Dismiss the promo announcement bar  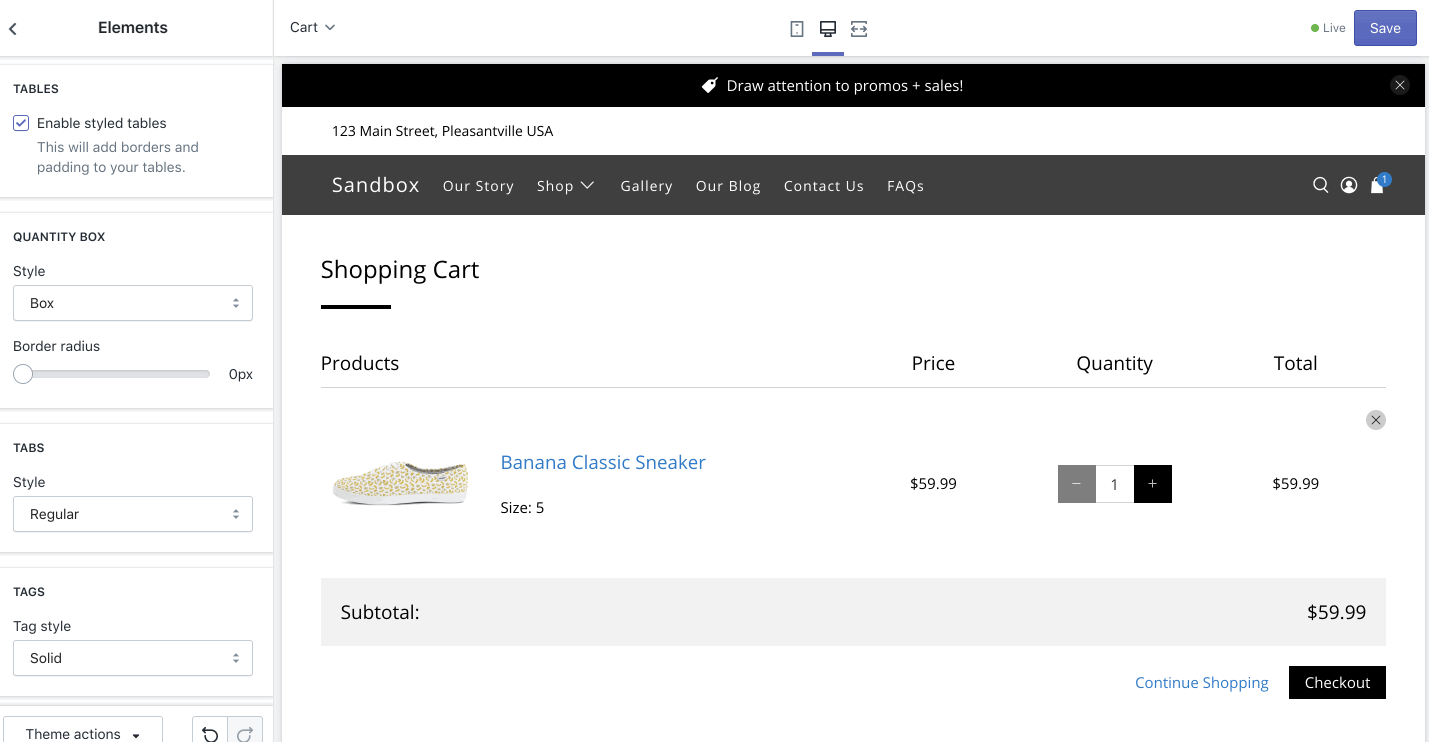coord(1399,86)
